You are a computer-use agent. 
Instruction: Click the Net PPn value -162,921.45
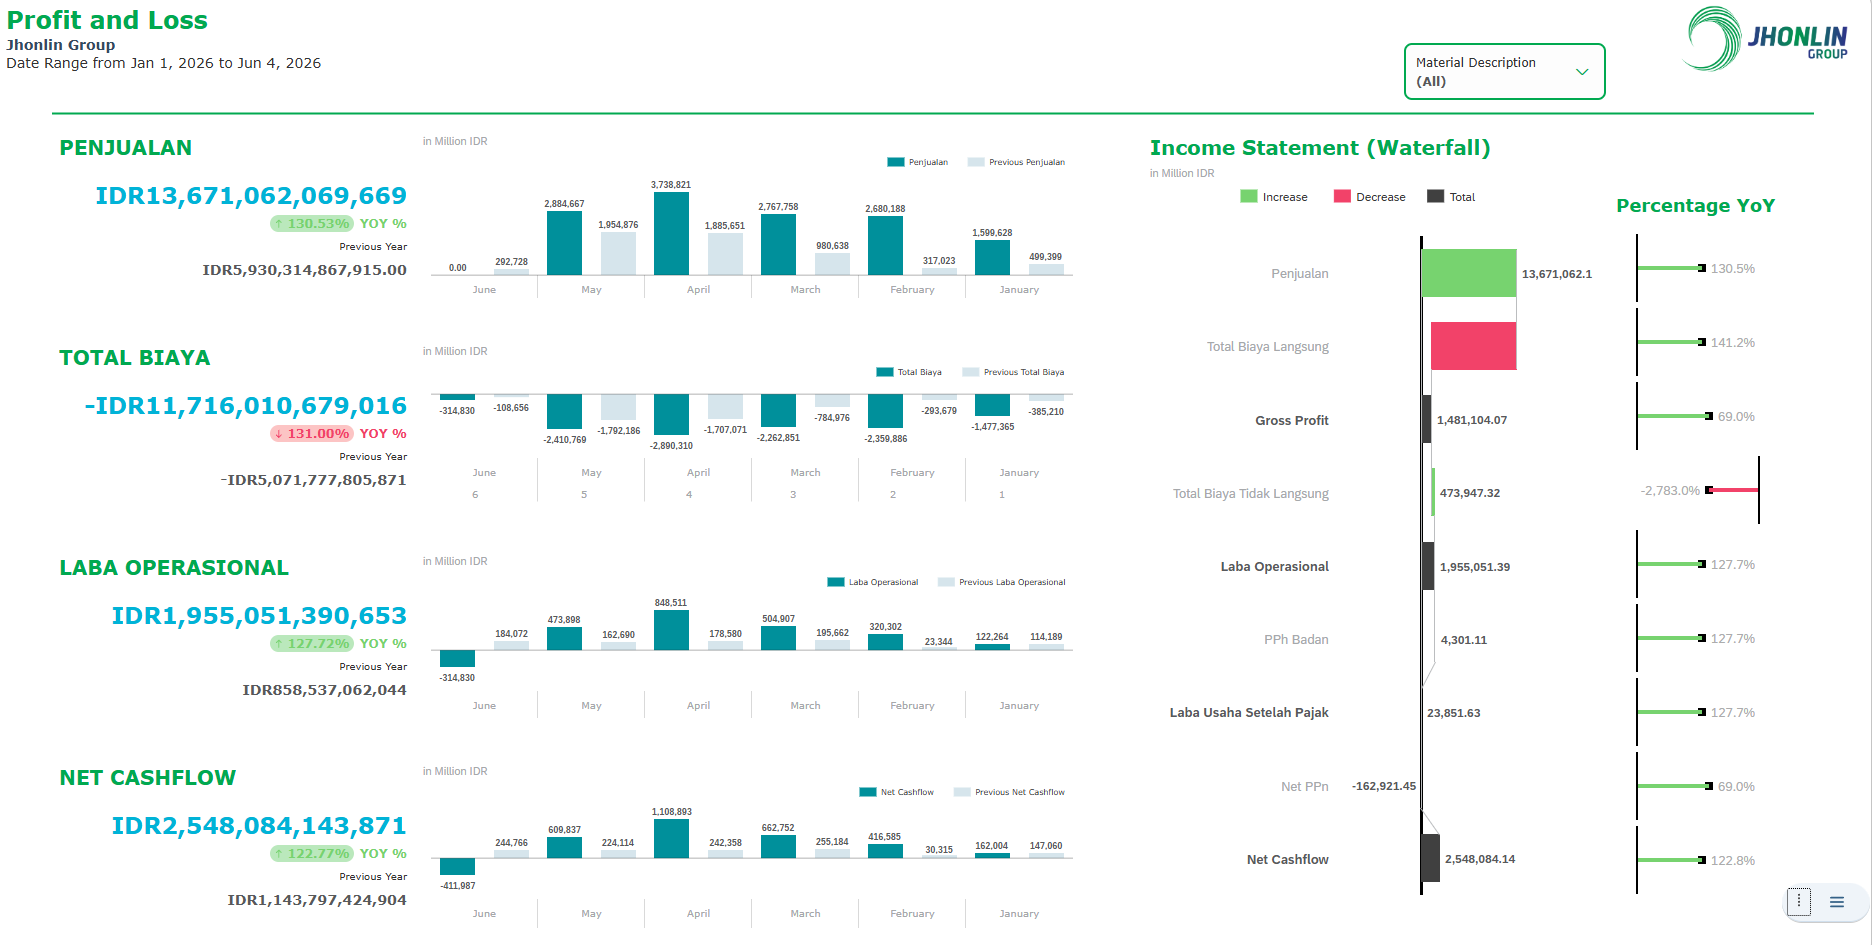[x=1384, y=786]
